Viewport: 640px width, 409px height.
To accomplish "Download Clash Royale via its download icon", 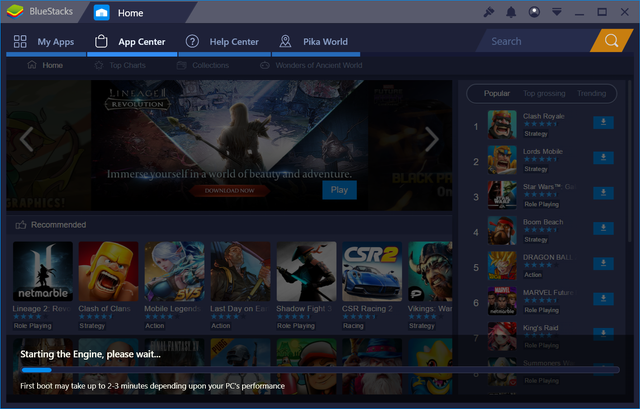I will [603, 122].
